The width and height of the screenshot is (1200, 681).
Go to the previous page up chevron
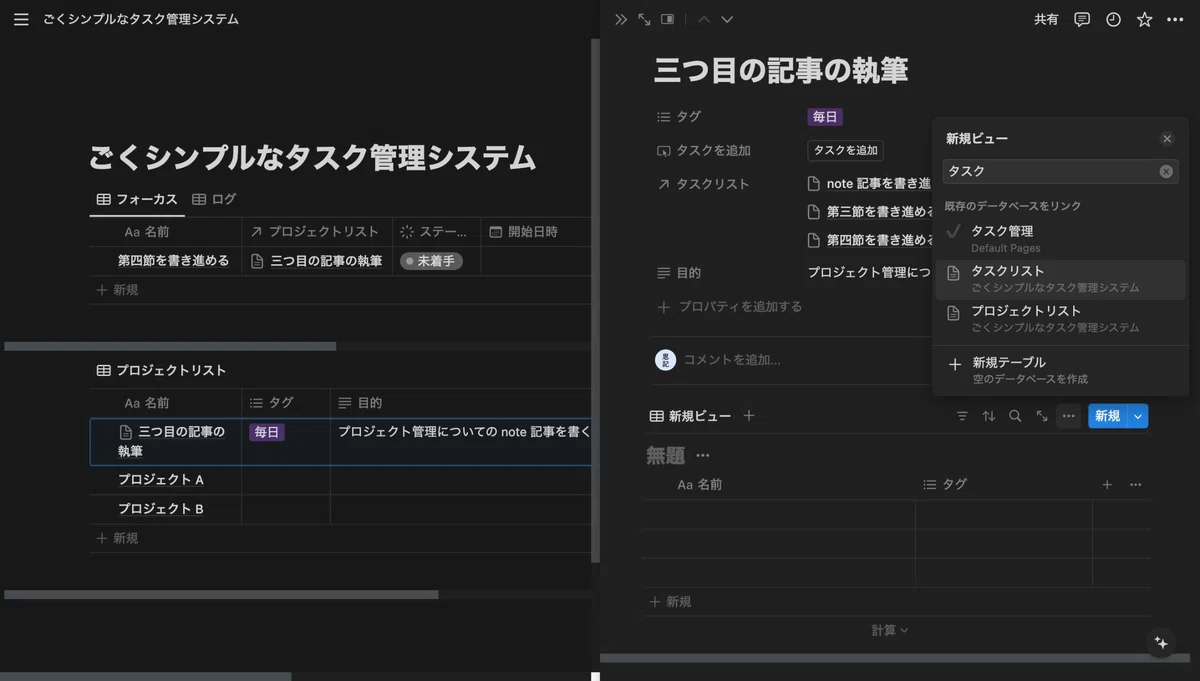tap(704, 19)
